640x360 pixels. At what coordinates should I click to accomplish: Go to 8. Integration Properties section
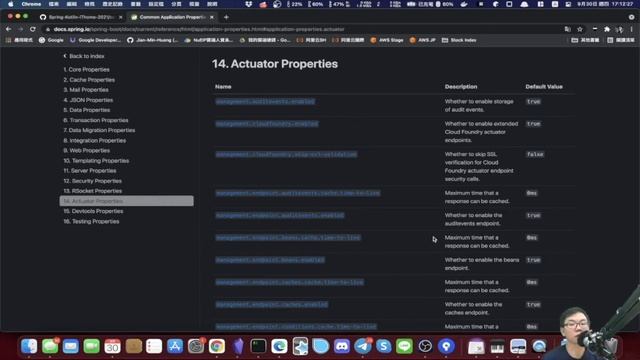95,140
